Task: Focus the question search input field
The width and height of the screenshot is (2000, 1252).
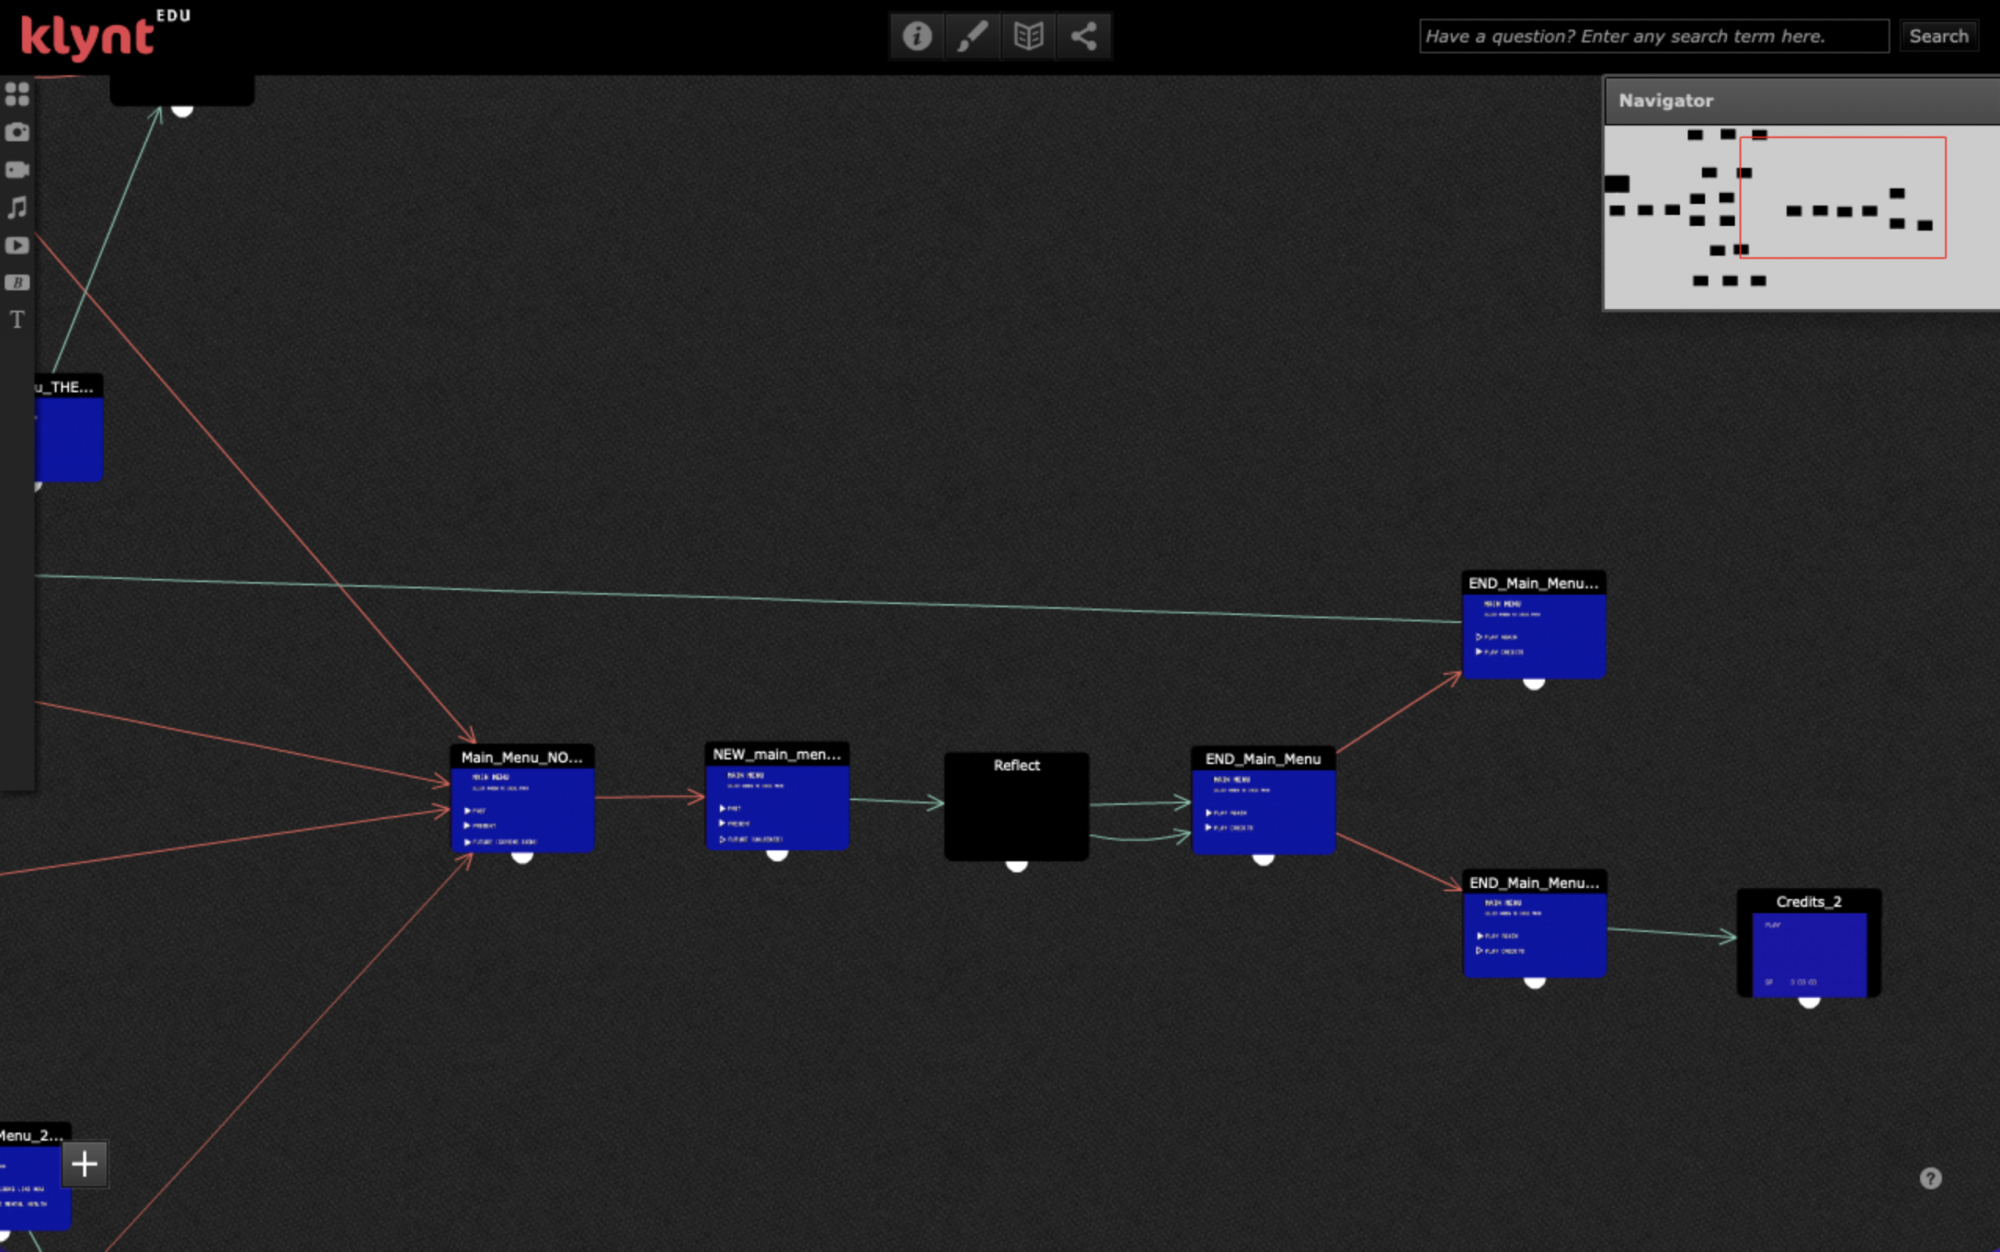Action: pyautogui.click(x=1654, y=36)
